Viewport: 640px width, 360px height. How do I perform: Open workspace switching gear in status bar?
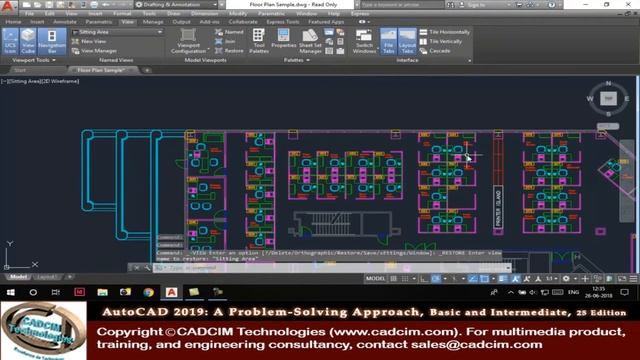566,279
